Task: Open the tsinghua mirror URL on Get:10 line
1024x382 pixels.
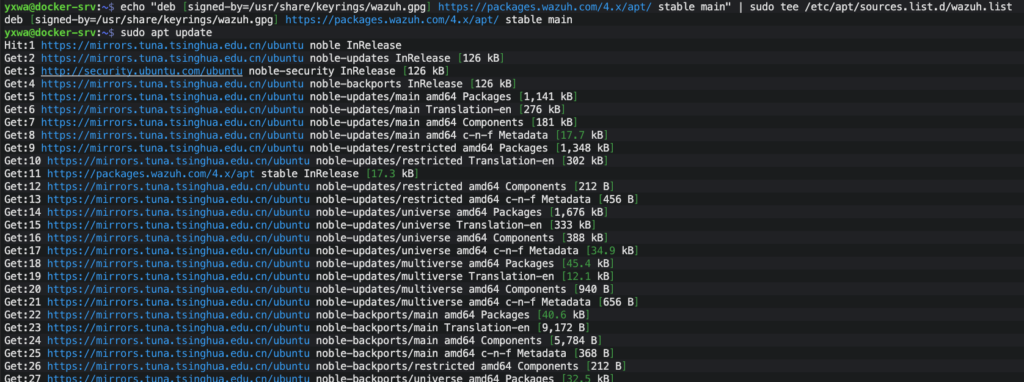Action: 178,161
